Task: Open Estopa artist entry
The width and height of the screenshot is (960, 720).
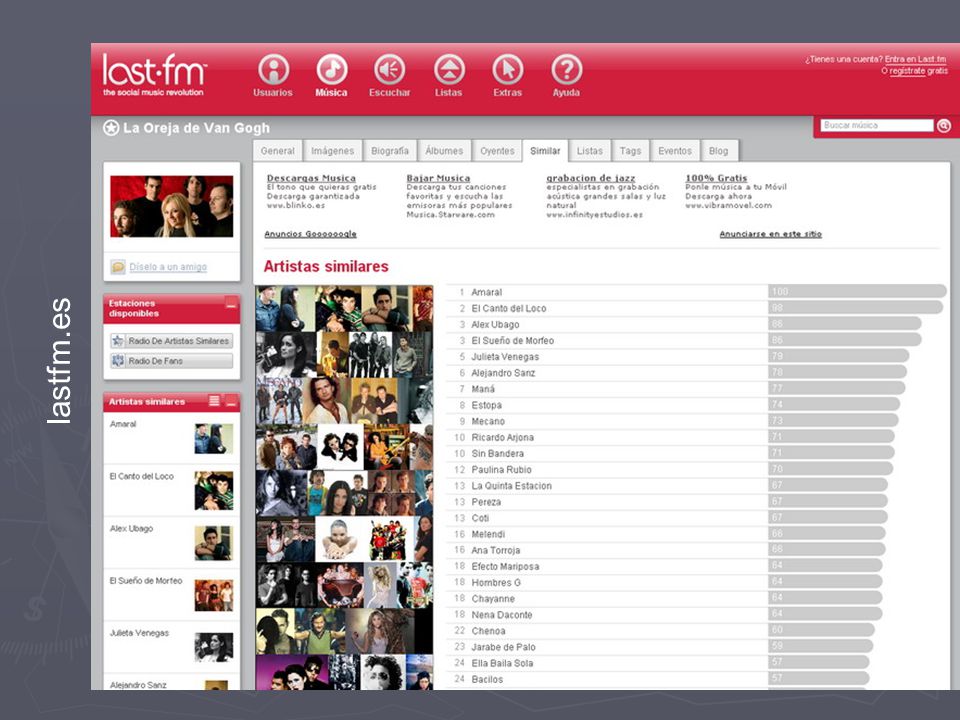Action: point(486,405)
